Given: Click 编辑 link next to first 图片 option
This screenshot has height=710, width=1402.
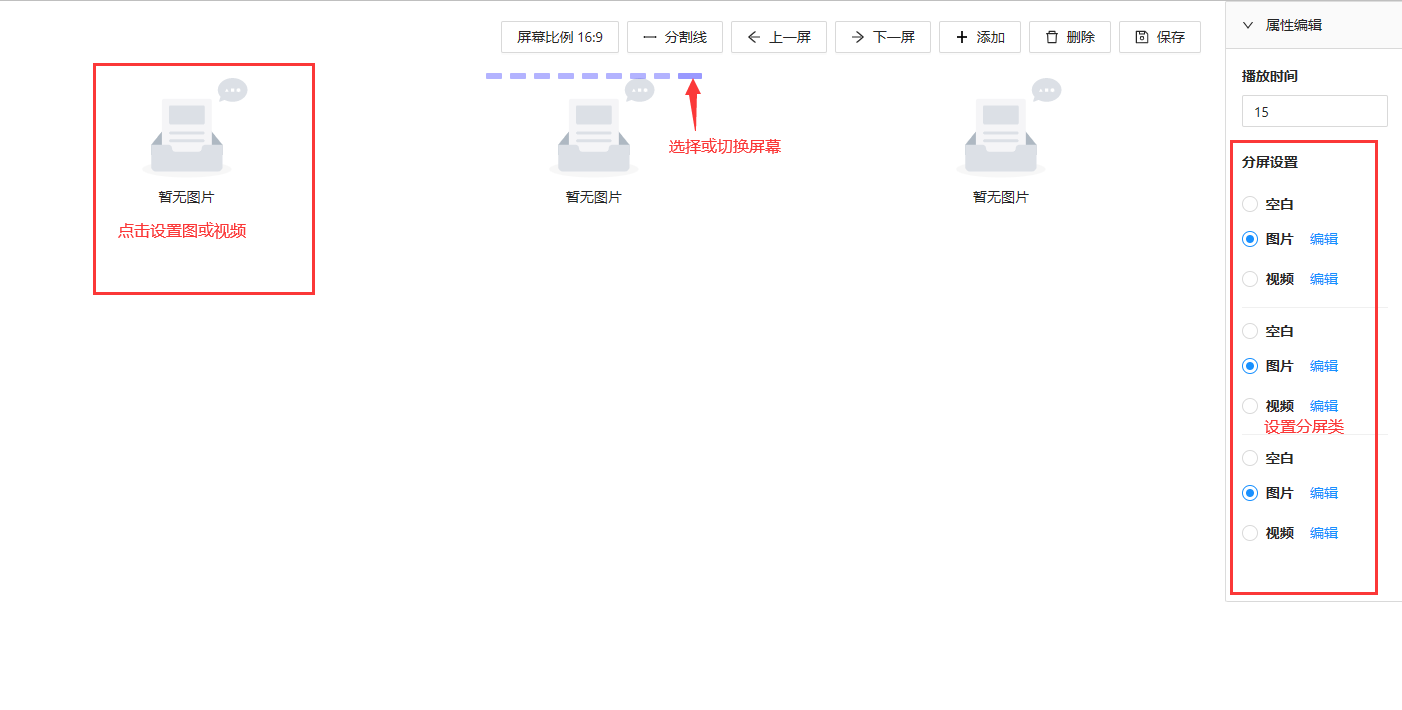Looking at the screenshot, I should (x=1323, y=238).
